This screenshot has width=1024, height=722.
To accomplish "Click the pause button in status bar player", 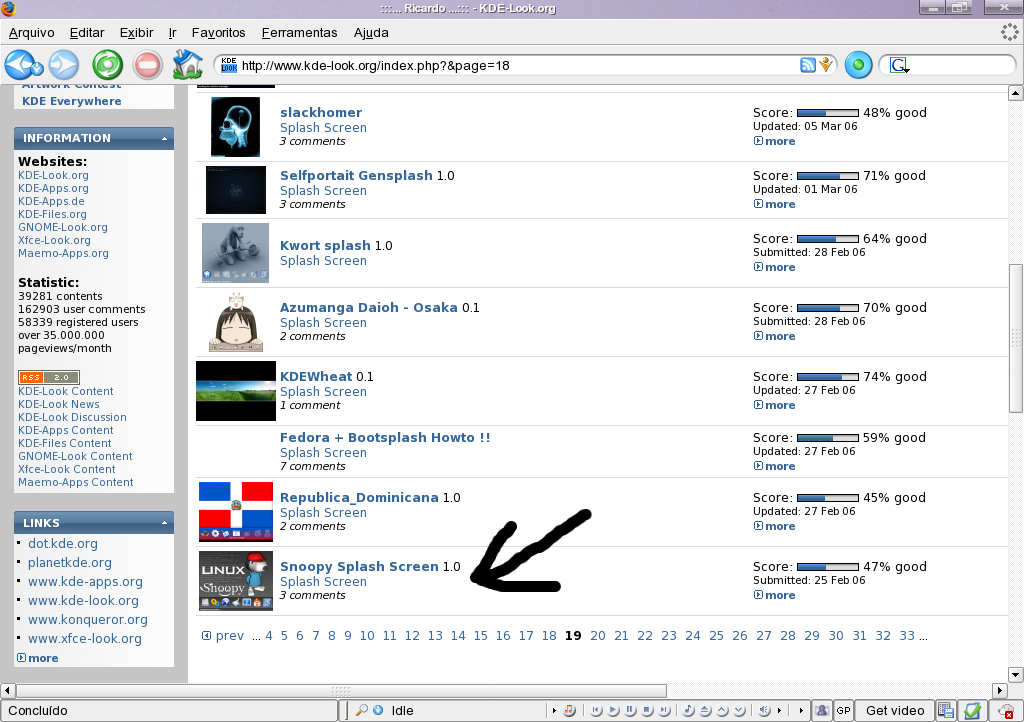I will [x=630, y=710].
